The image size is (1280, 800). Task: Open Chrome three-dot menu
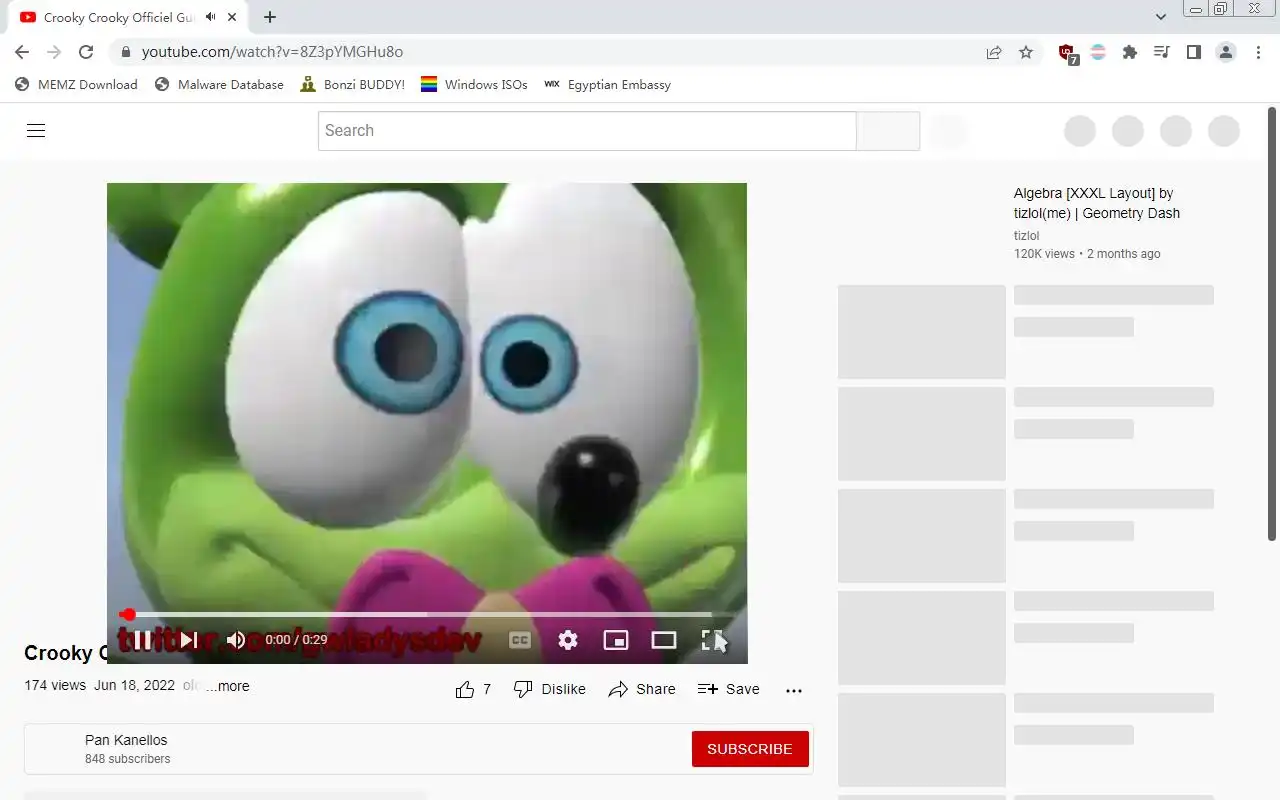coord(1258,52)
